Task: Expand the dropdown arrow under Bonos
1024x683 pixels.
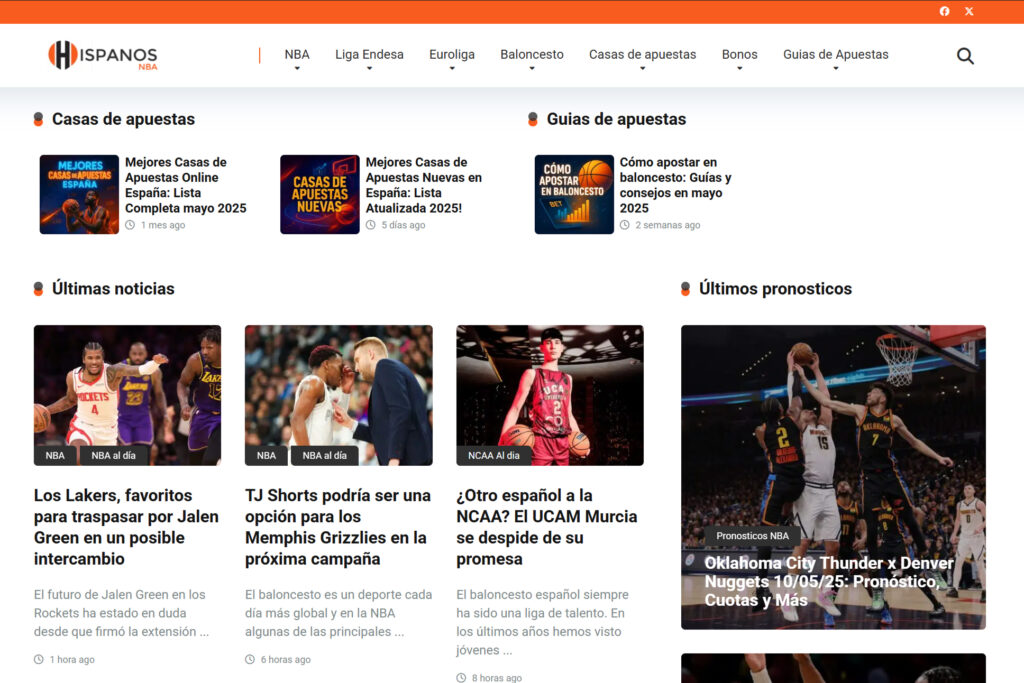Action: [x=739, y=69]
